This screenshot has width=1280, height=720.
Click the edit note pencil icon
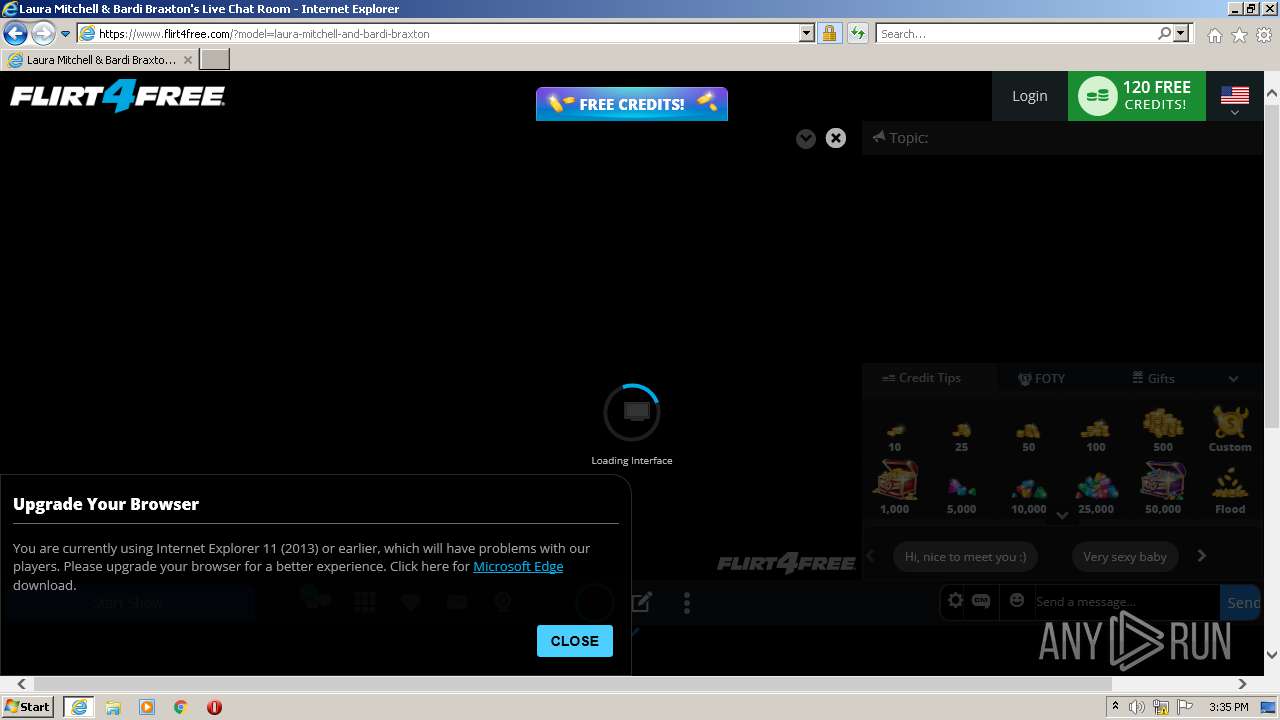[x=641, y=602]
